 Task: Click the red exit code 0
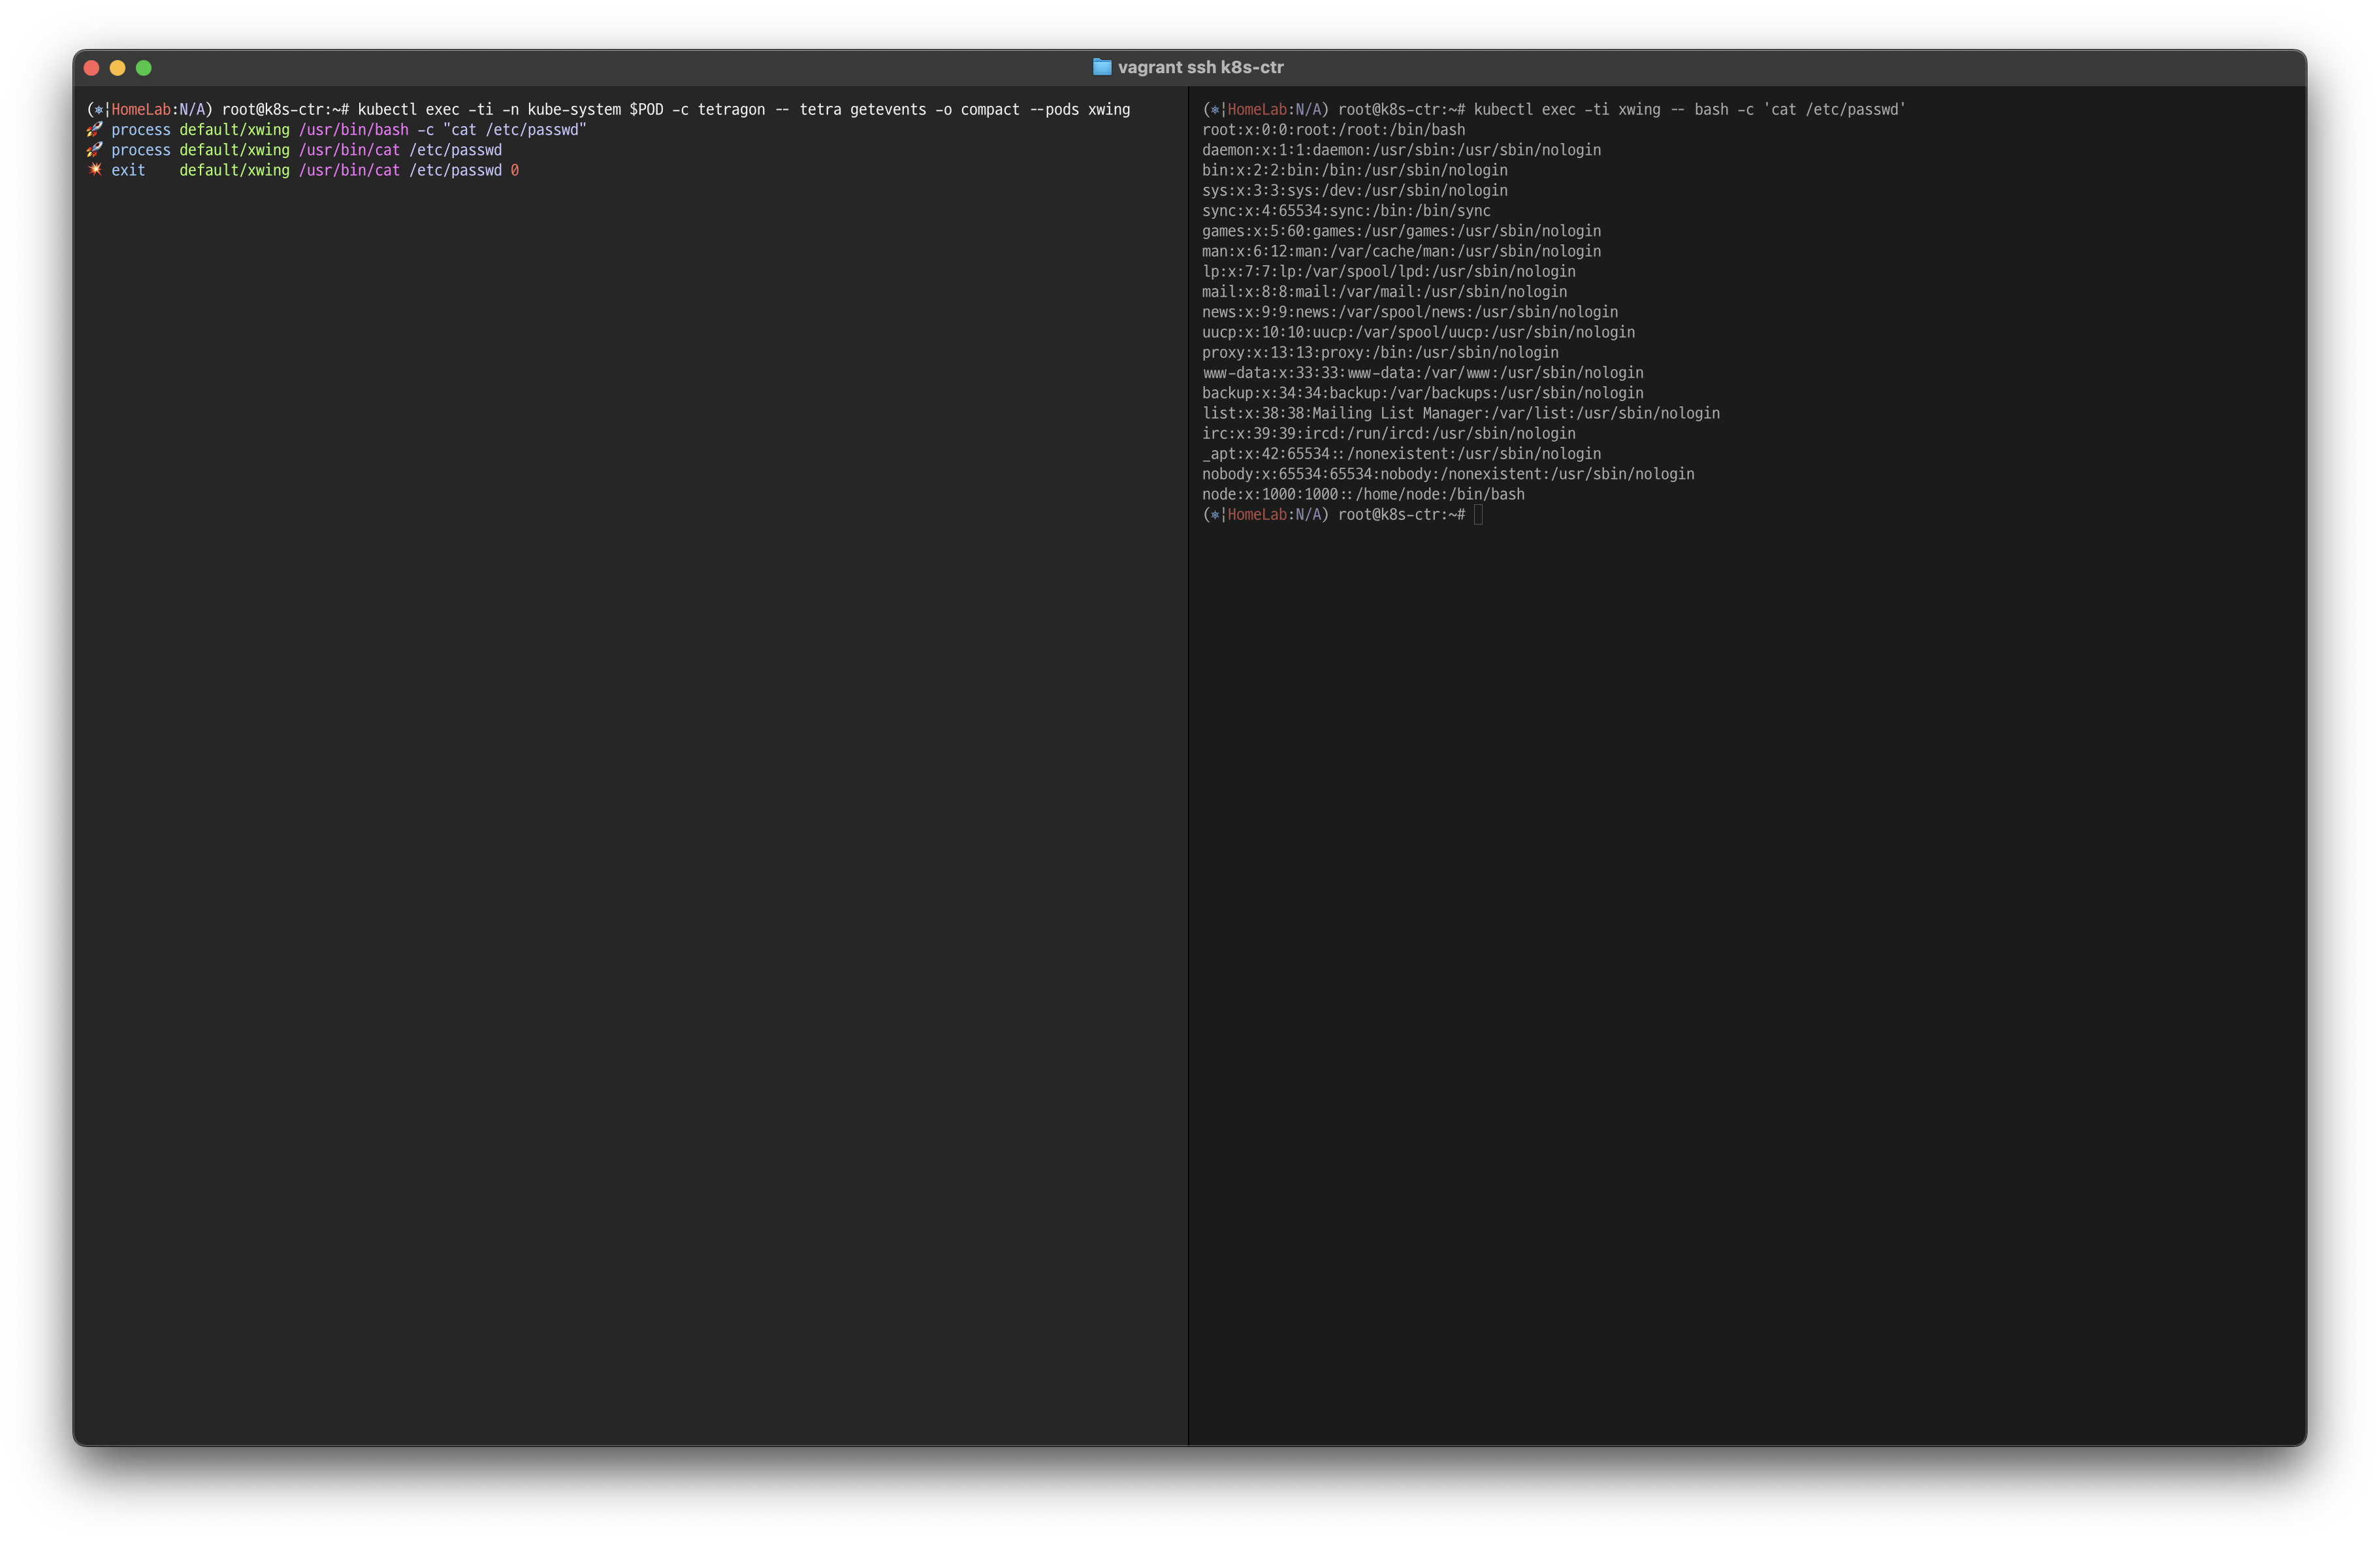pos(515,171)
